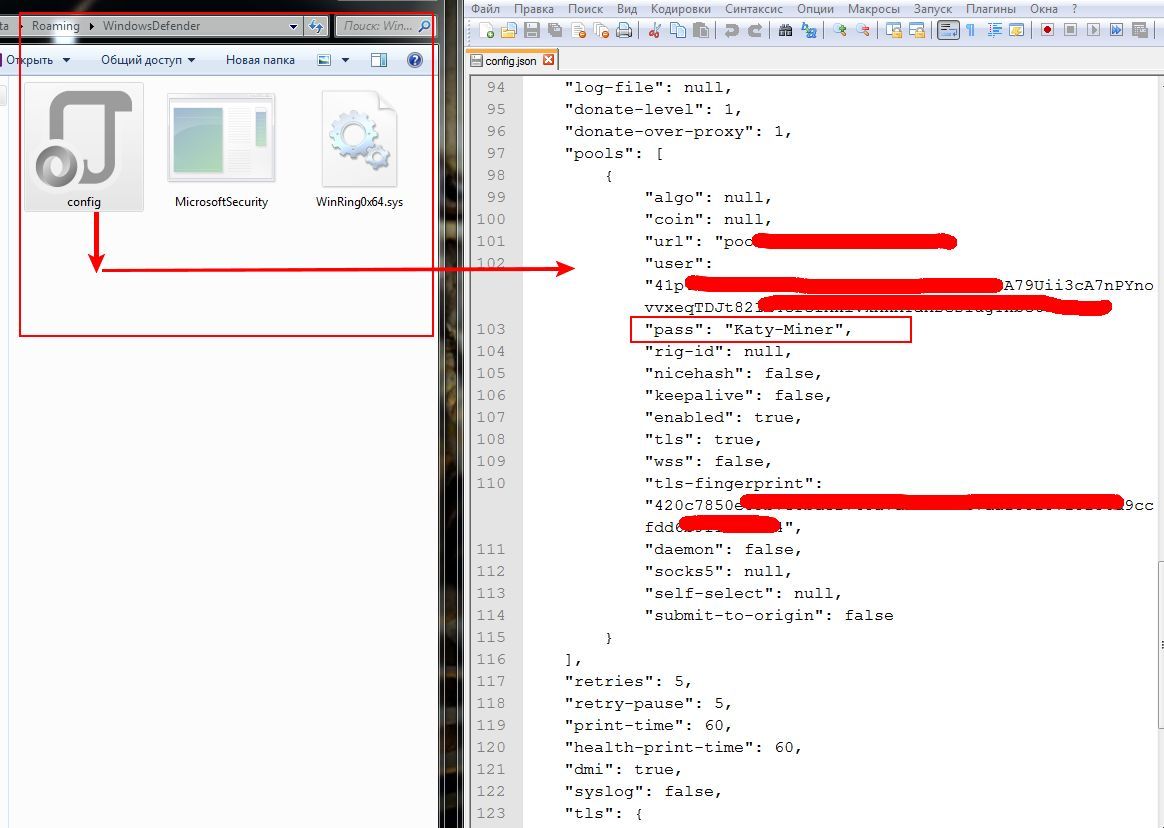
Task: Change view with the view icon button
Action: click(x=324, y=60)
